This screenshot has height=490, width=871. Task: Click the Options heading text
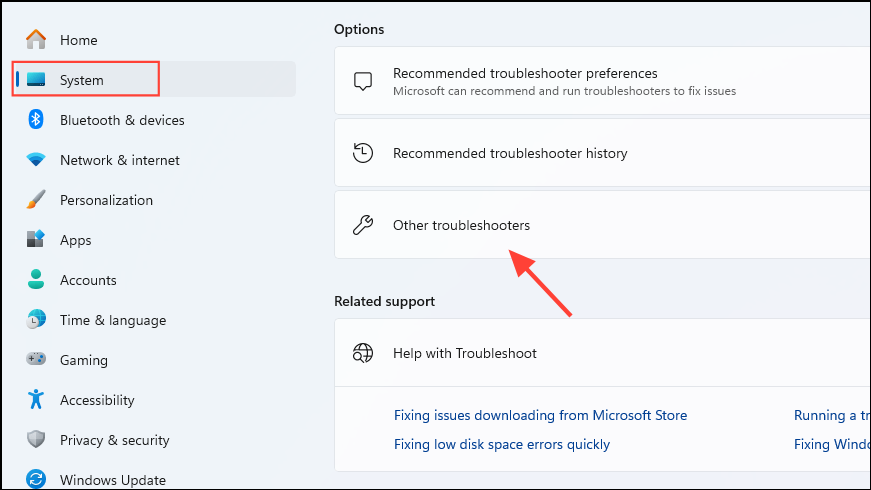359,29
